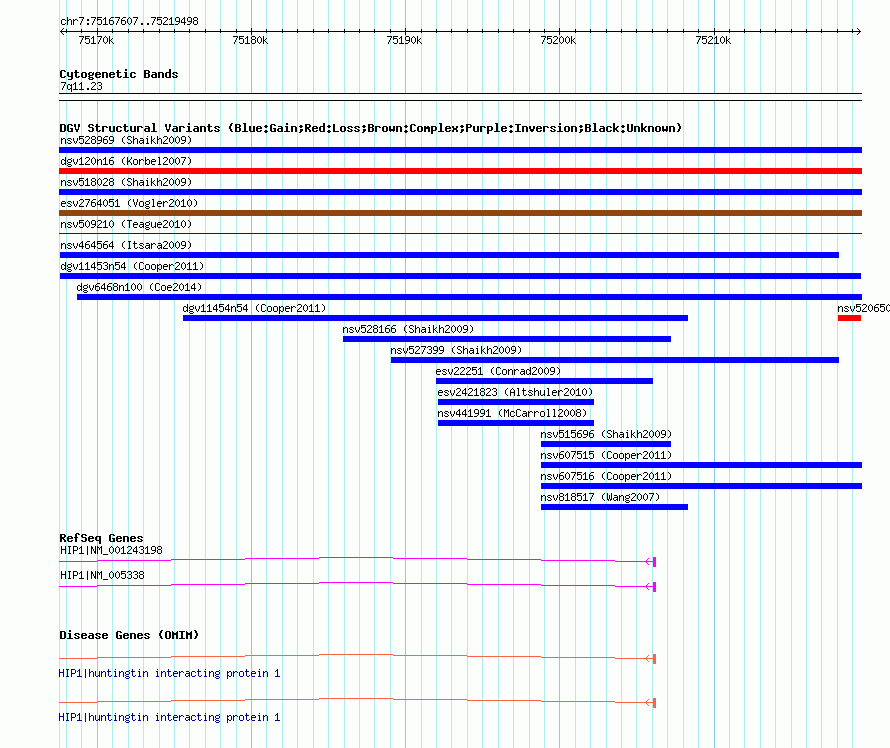Select the nsv818517 (Wang2007) variant label
890x748 pixels.
pyautogui.click(x=600, y=497)
